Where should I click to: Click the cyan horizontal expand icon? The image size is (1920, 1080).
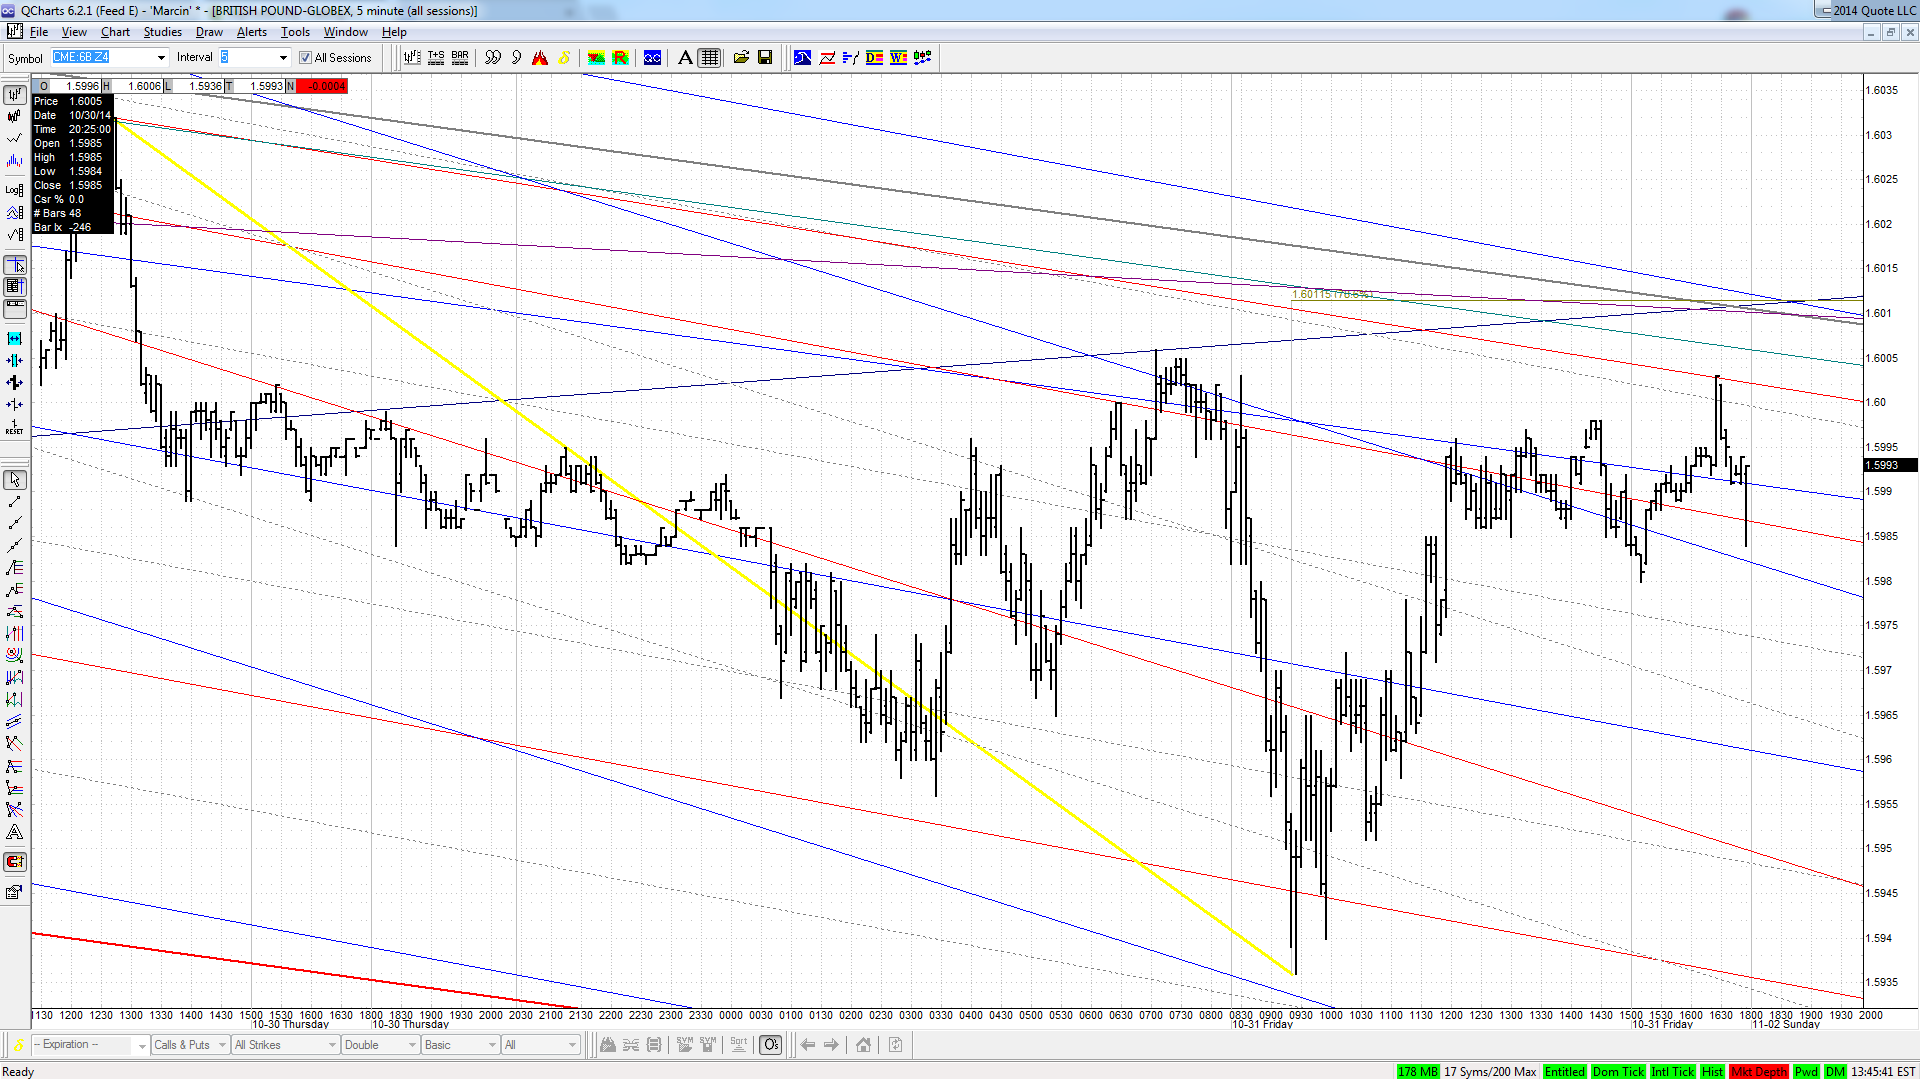point(14,339)
